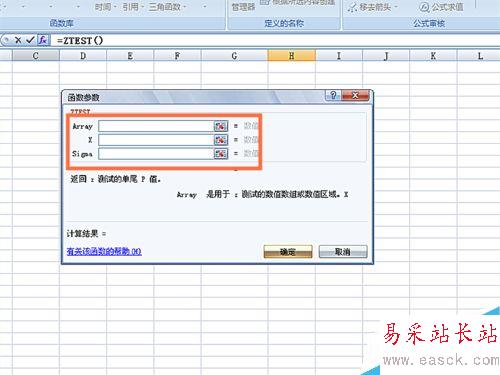The image size is (500, 375).
Task: Select column L header
Action: (480, 56)
